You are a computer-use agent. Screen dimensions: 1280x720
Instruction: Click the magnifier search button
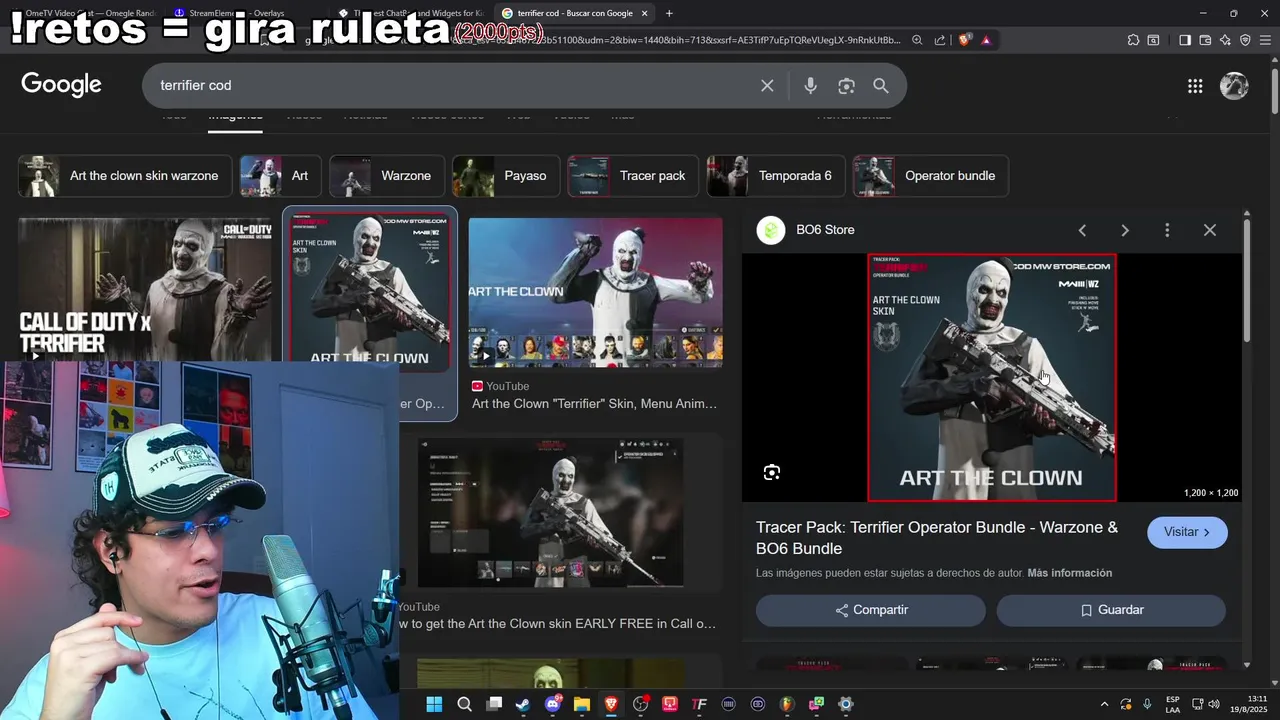point(881,86)
